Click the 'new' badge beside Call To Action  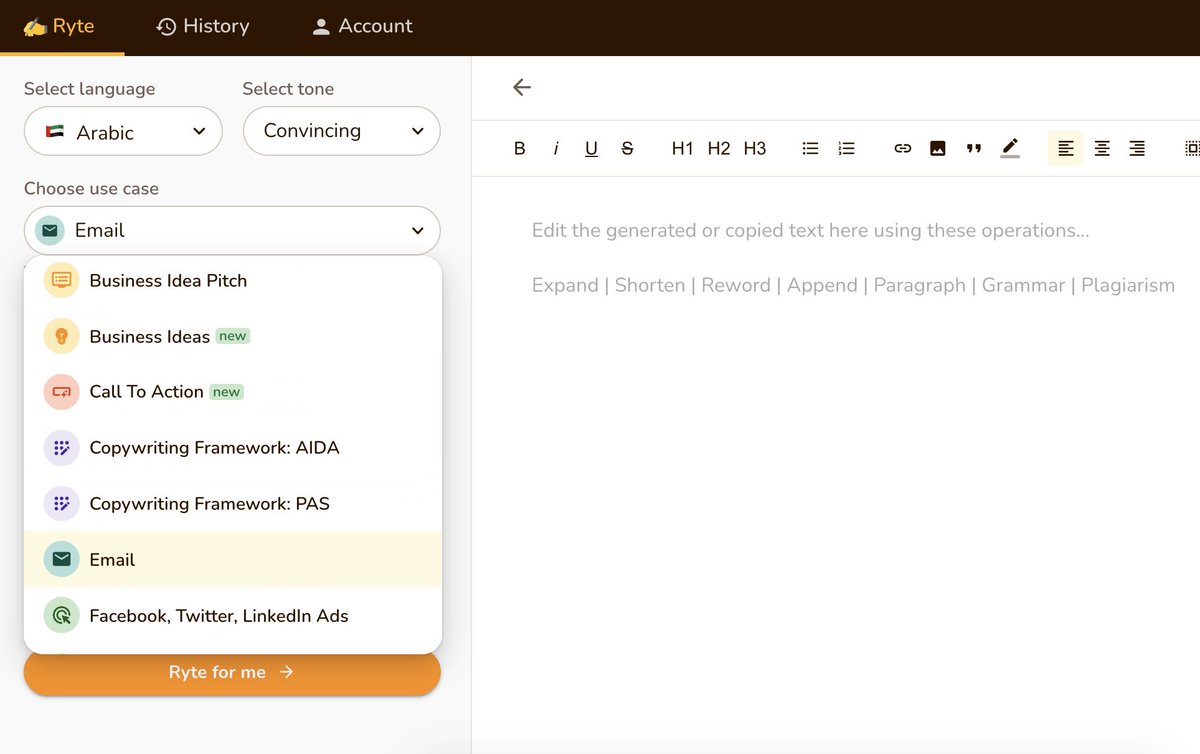click(x=227, y=392)
